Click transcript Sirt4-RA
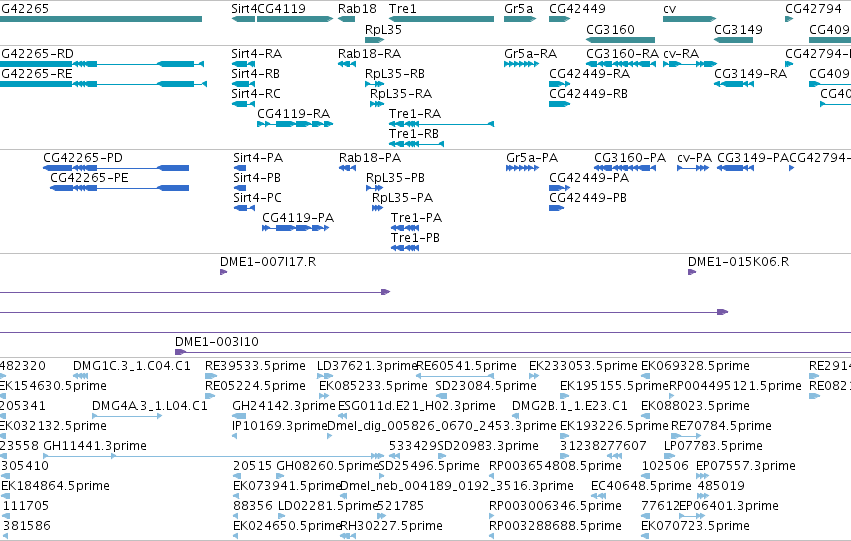Viewport: 851px width, 541px height. (x=243, y=64)
